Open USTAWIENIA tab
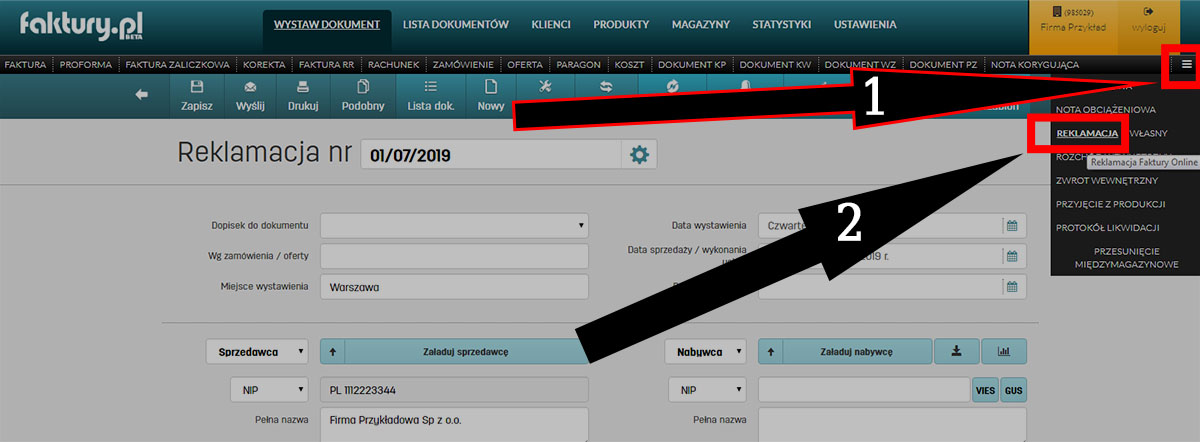This screenshot has height=442, width=1200. [865, 24]
